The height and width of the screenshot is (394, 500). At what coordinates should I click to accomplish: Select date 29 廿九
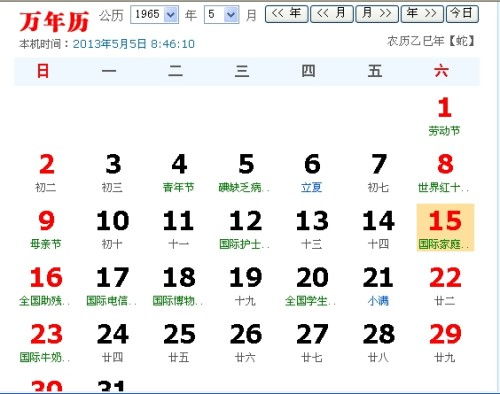click(445, 342)
